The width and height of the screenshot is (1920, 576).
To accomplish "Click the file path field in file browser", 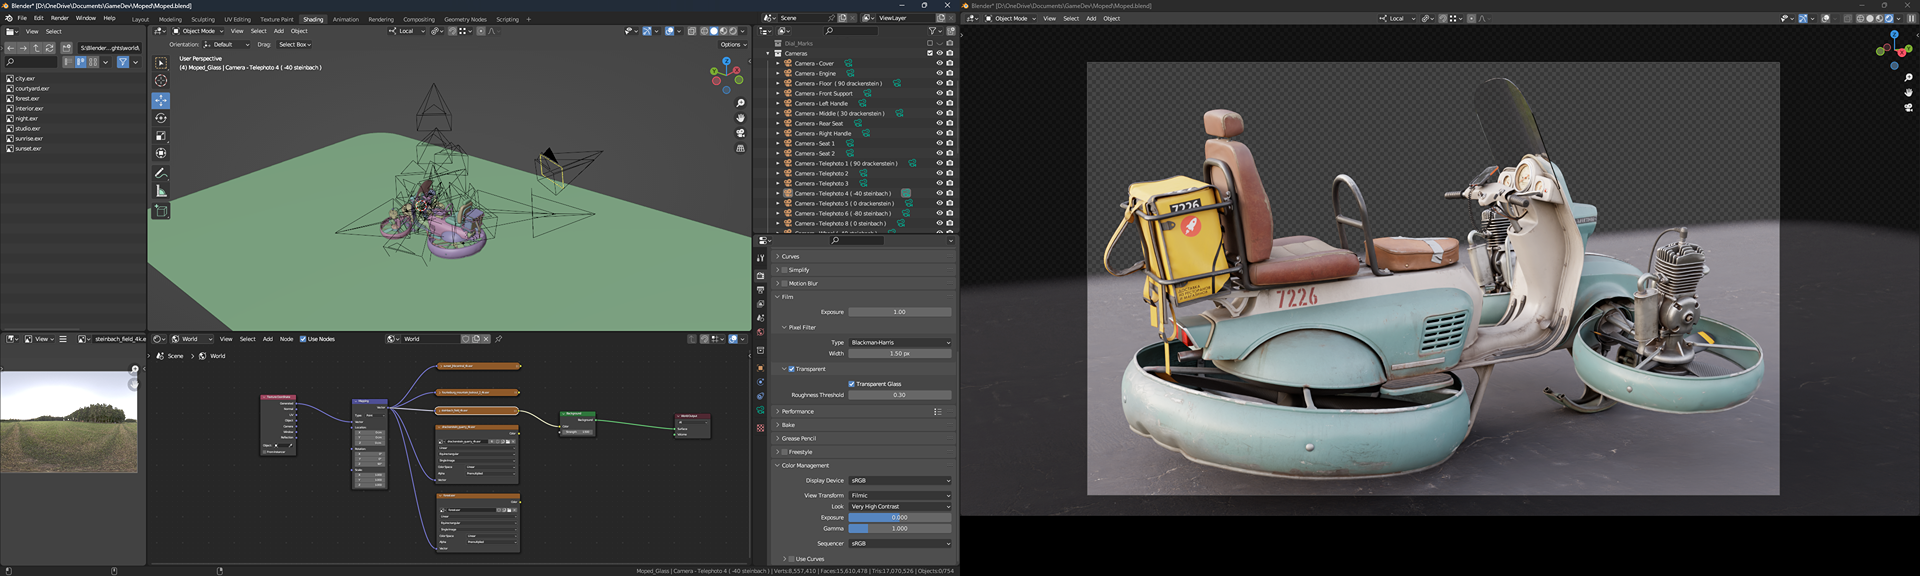I will (110, 48).
